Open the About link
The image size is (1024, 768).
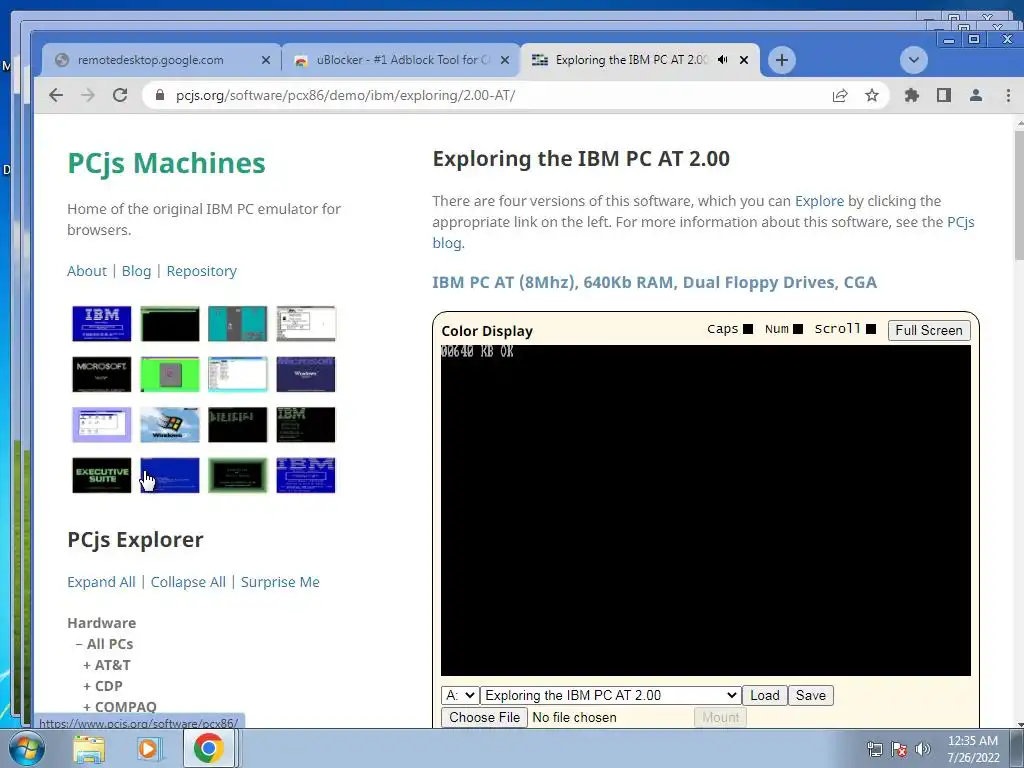coord(87,271)
